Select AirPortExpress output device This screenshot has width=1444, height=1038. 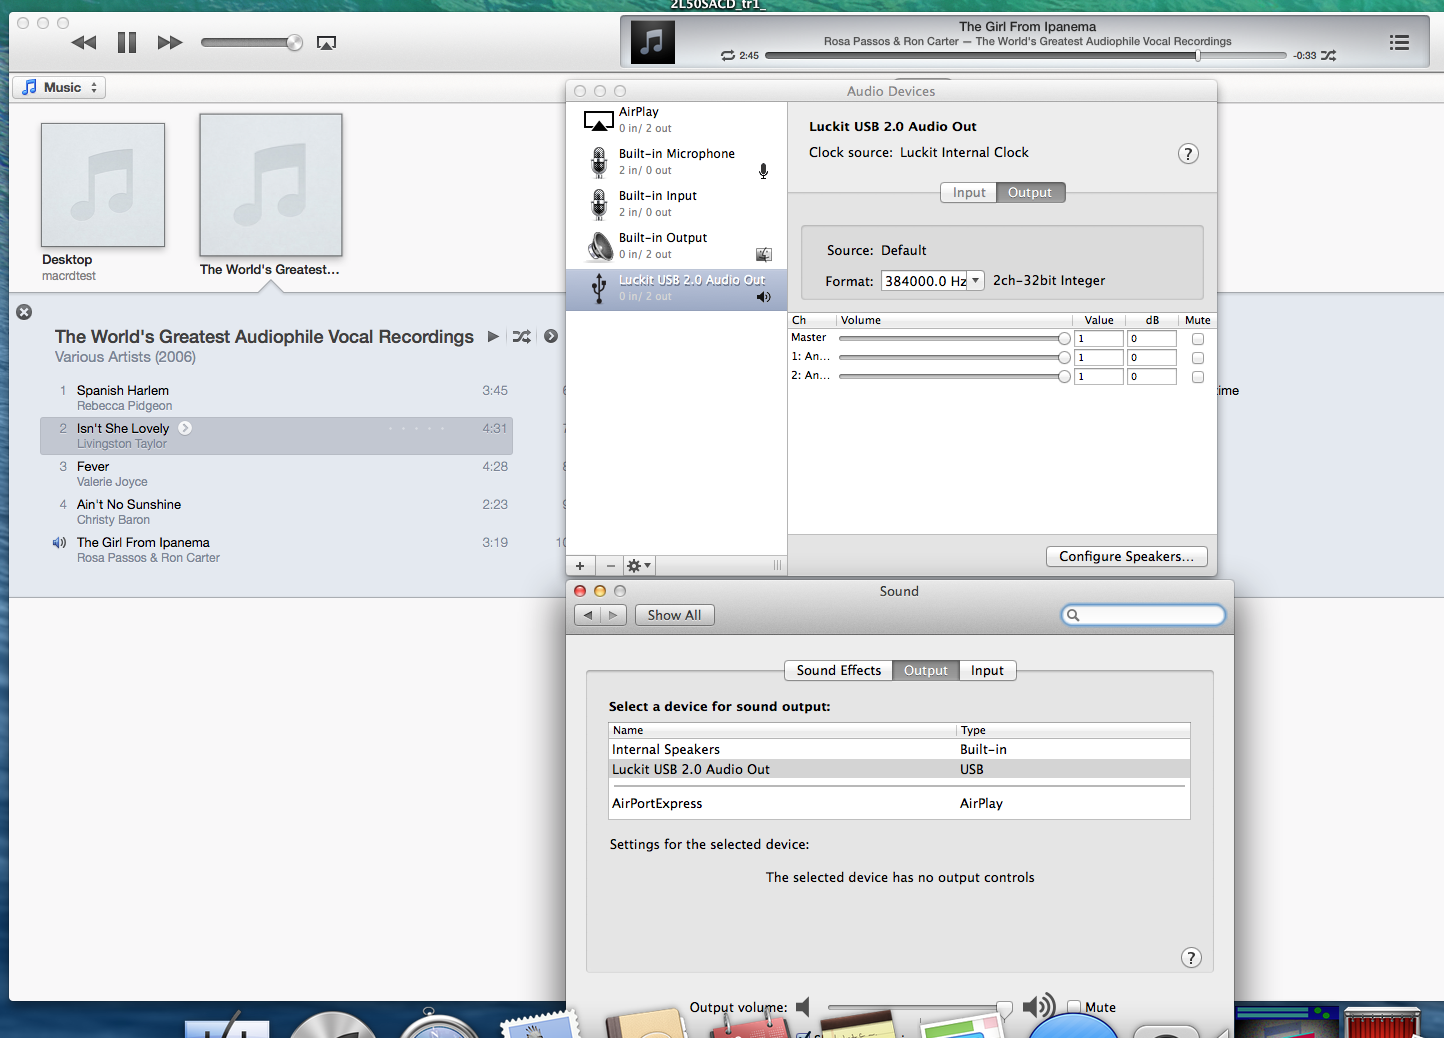click(x=899, y=803)
